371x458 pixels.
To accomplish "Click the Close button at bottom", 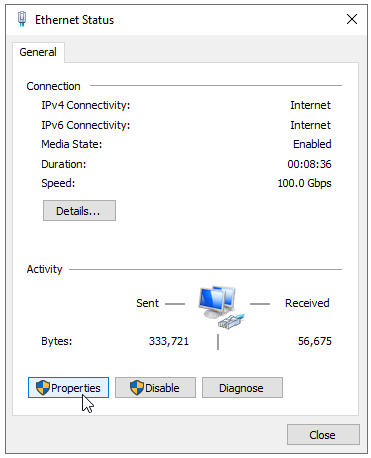I will click(x=323, y=435).
